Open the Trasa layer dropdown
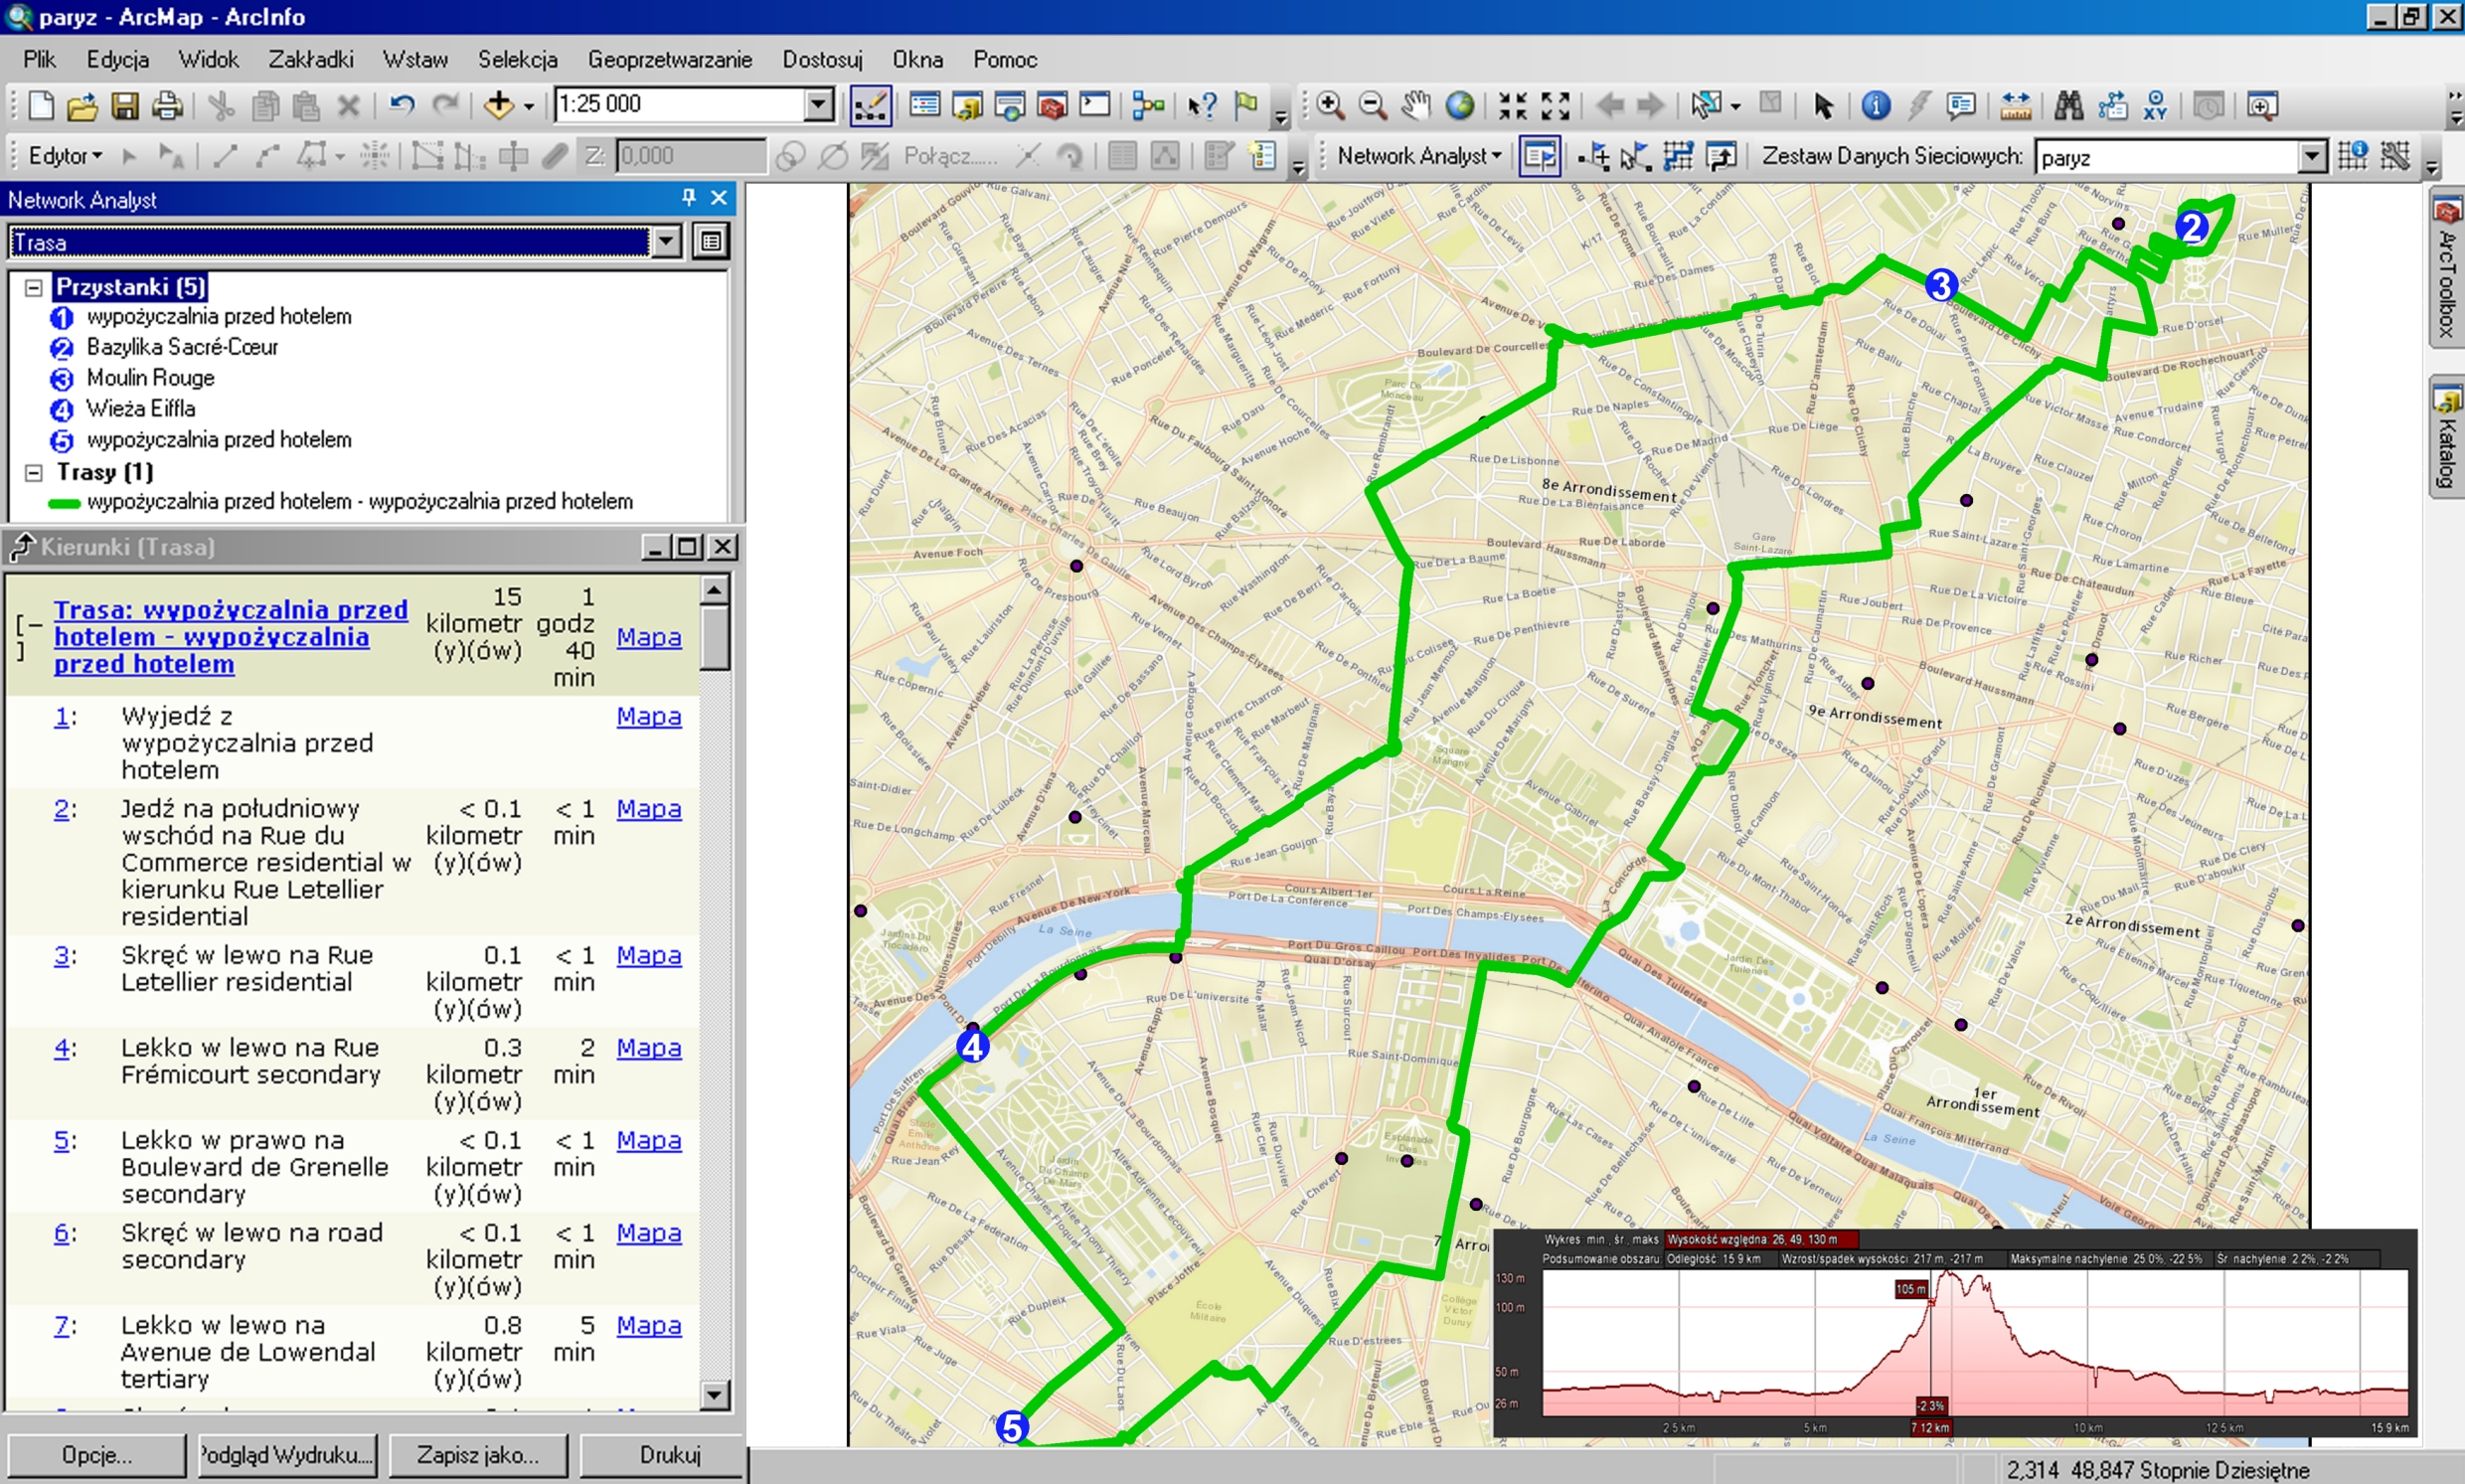Image resolution: width=2465 pixels, height=1484 pixels. (x=667, y=241)
